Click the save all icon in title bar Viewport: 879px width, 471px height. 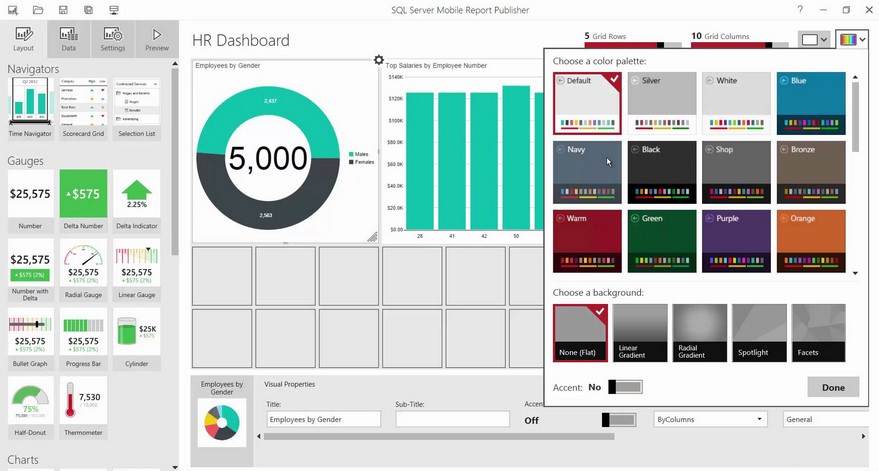pos(89,10)
